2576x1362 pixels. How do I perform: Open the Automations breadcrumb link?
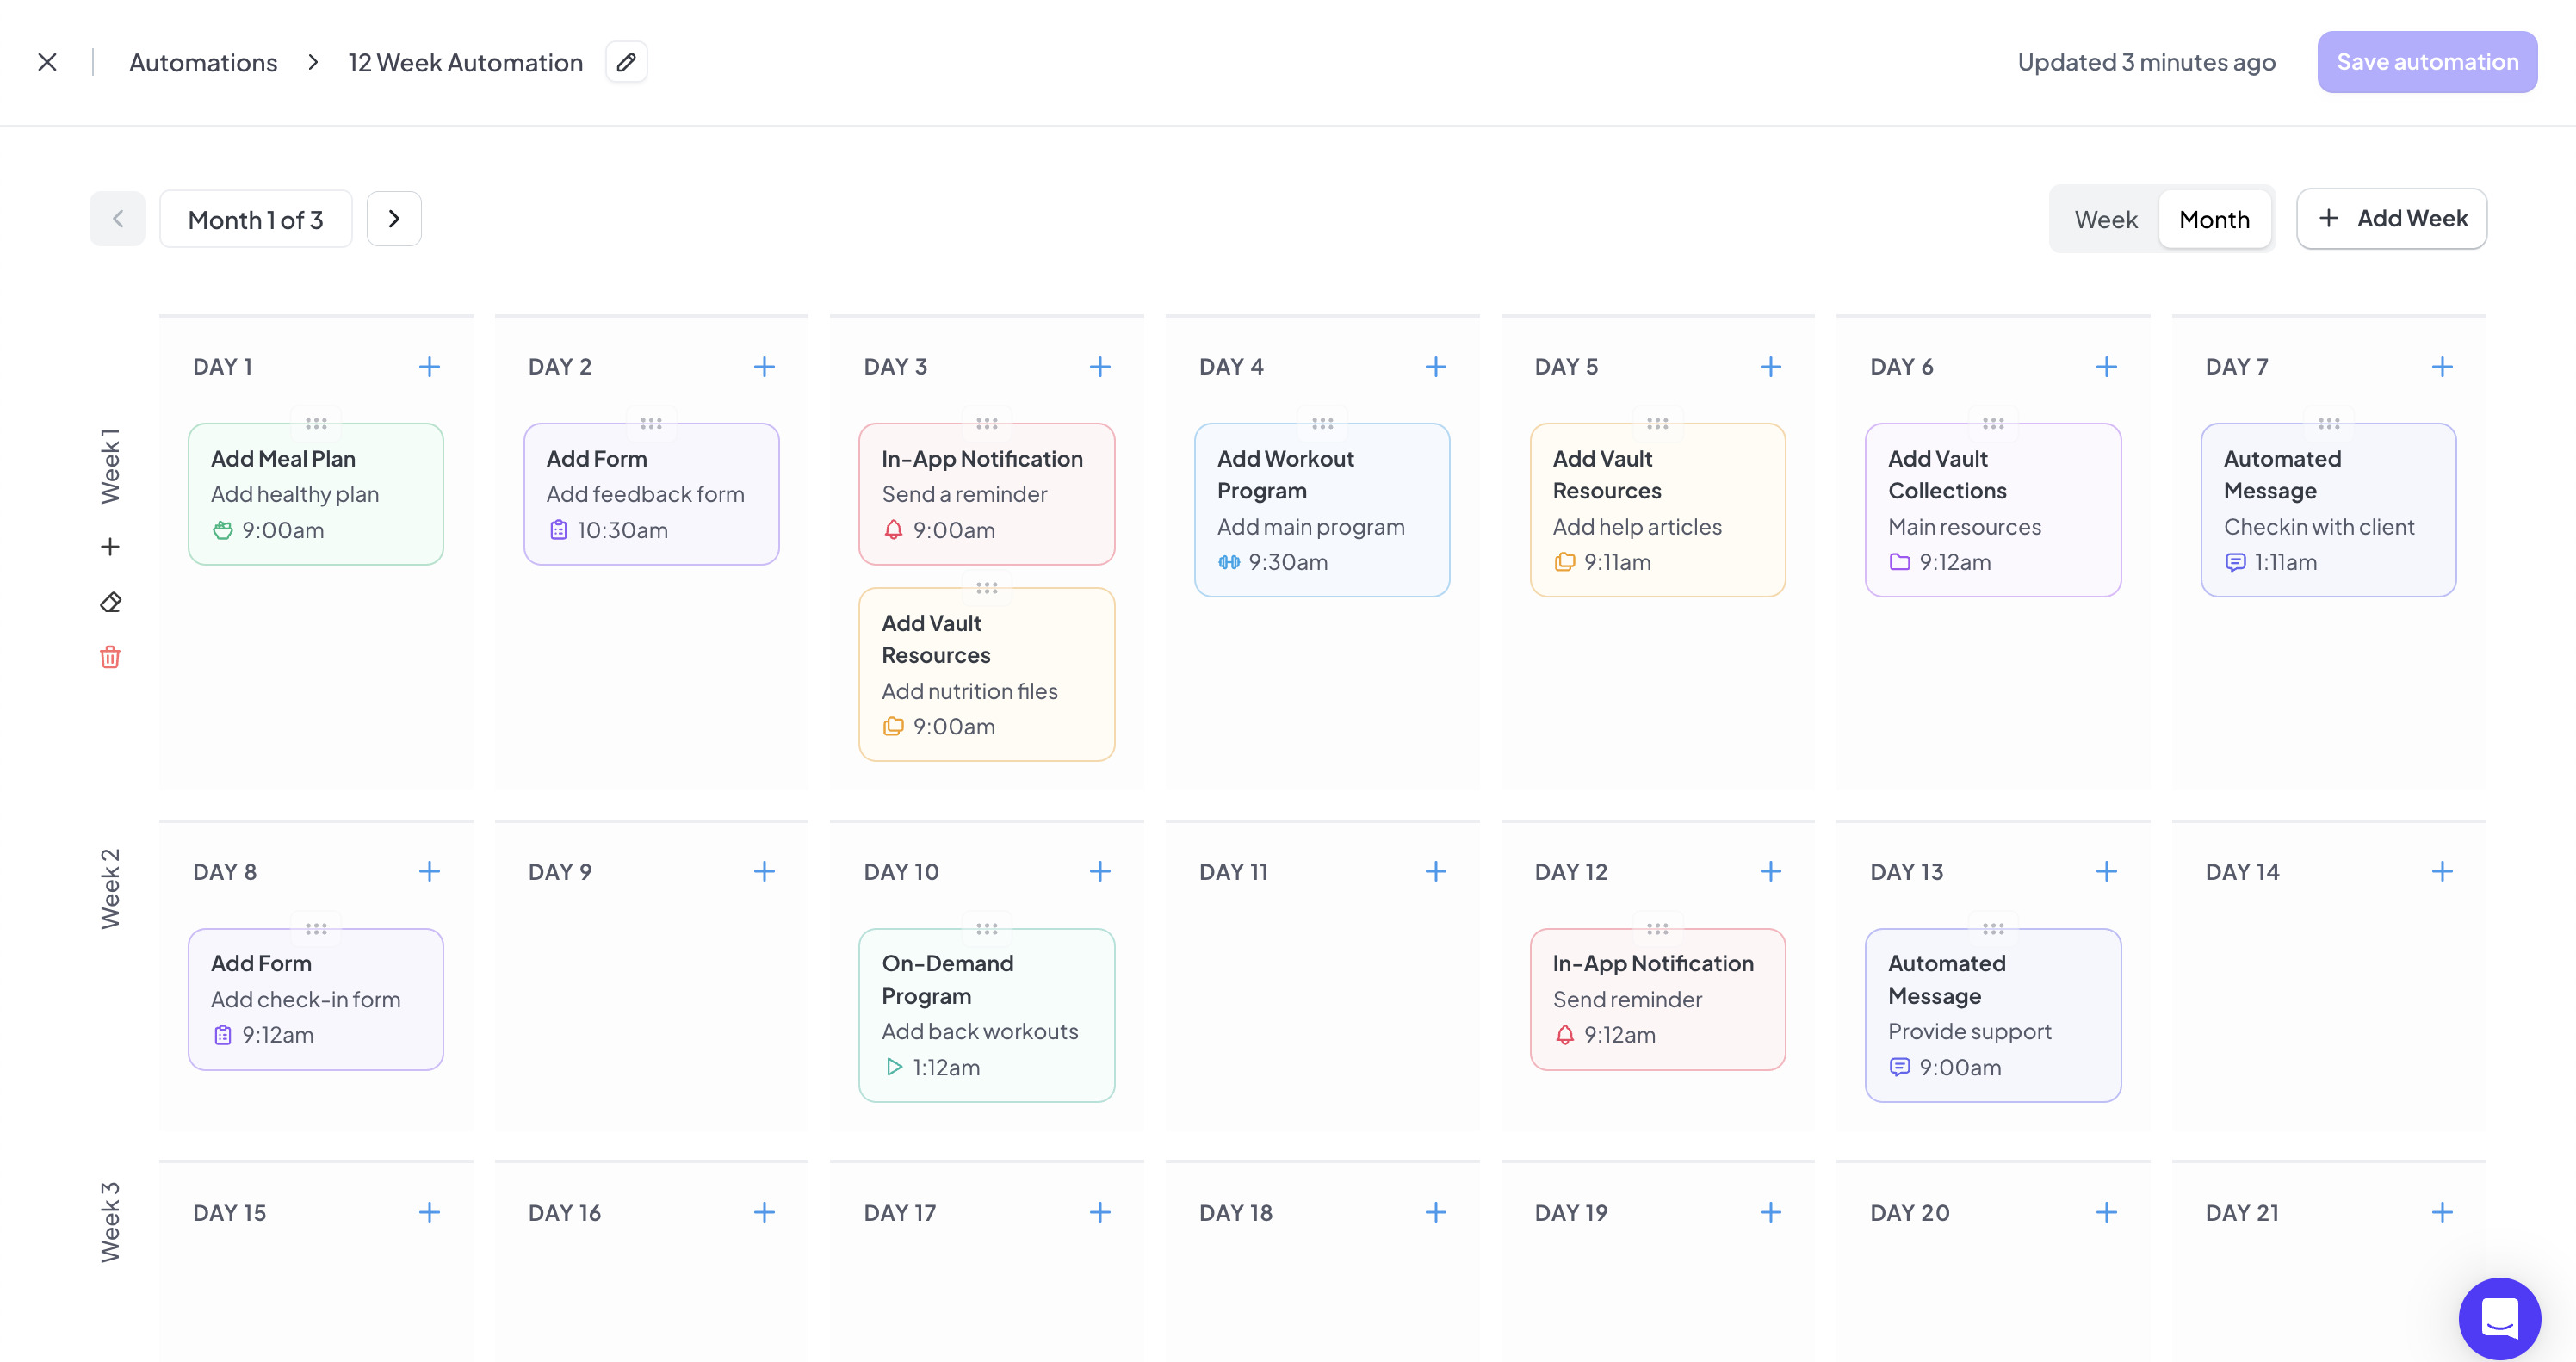[203, 62]
